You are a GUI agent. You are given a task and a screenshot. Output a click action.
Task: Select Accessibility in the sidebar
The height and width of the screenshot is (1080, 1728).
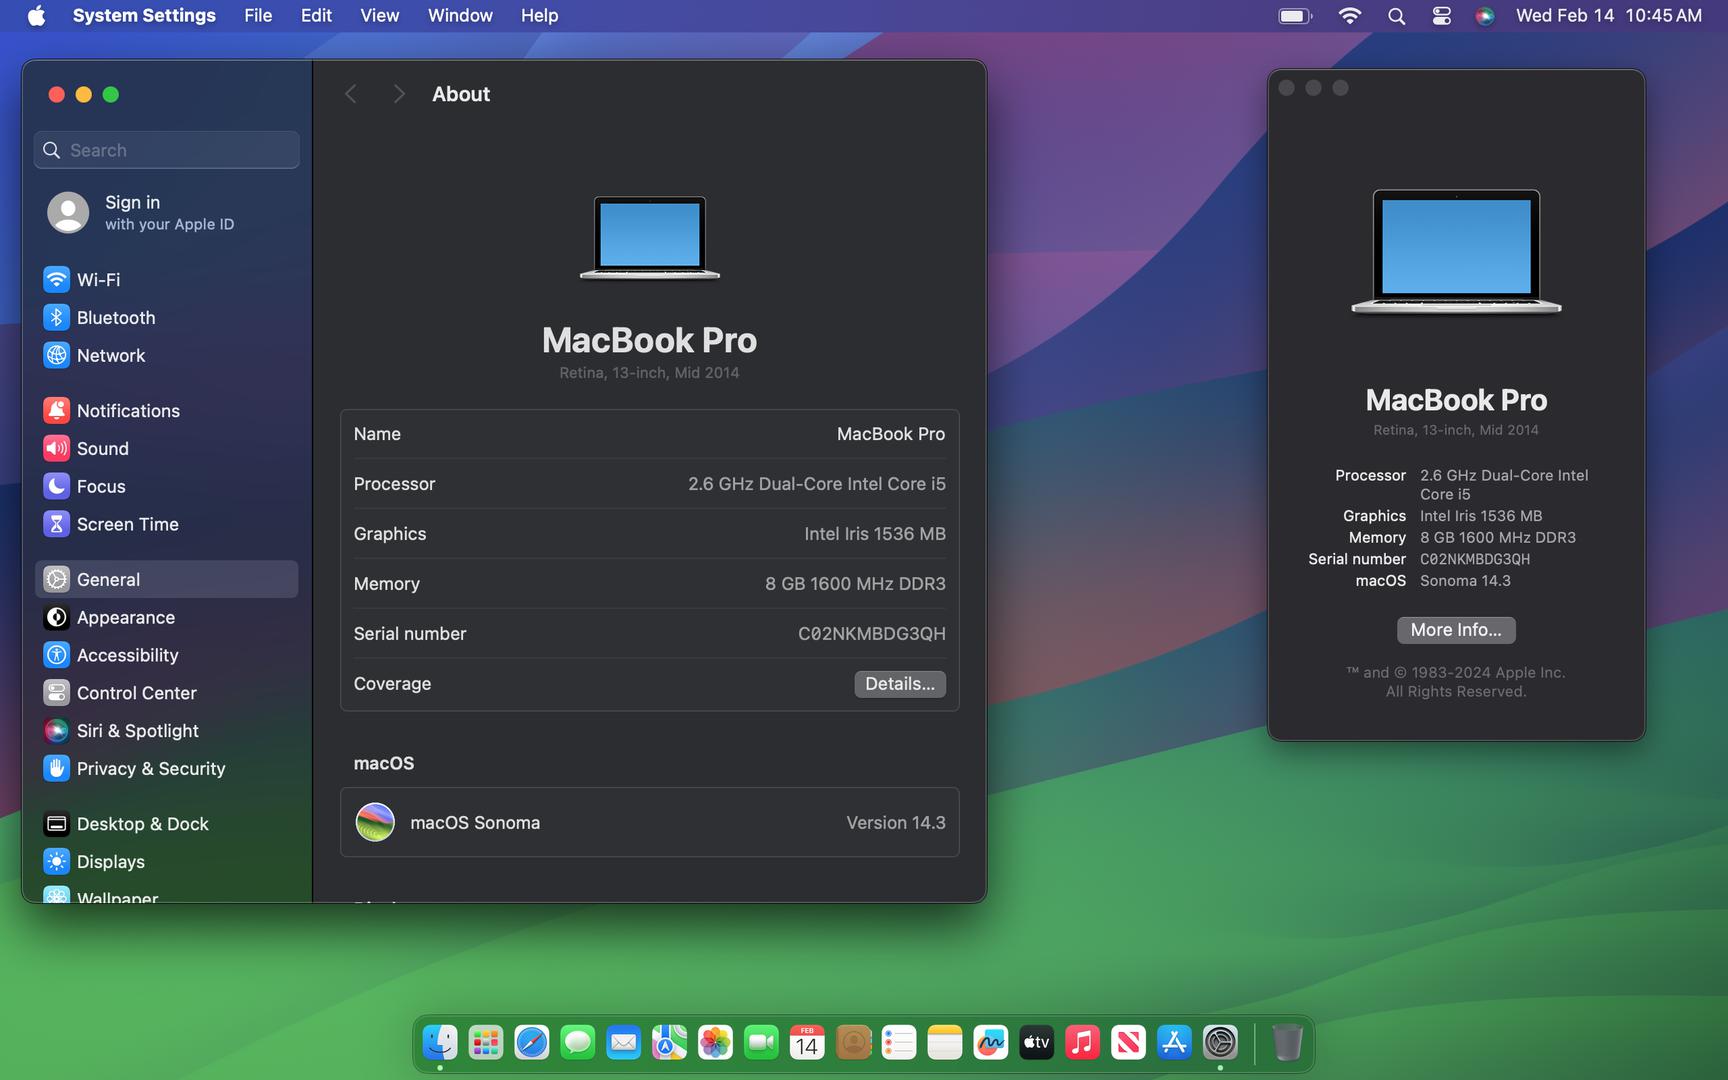click(127, 656)
